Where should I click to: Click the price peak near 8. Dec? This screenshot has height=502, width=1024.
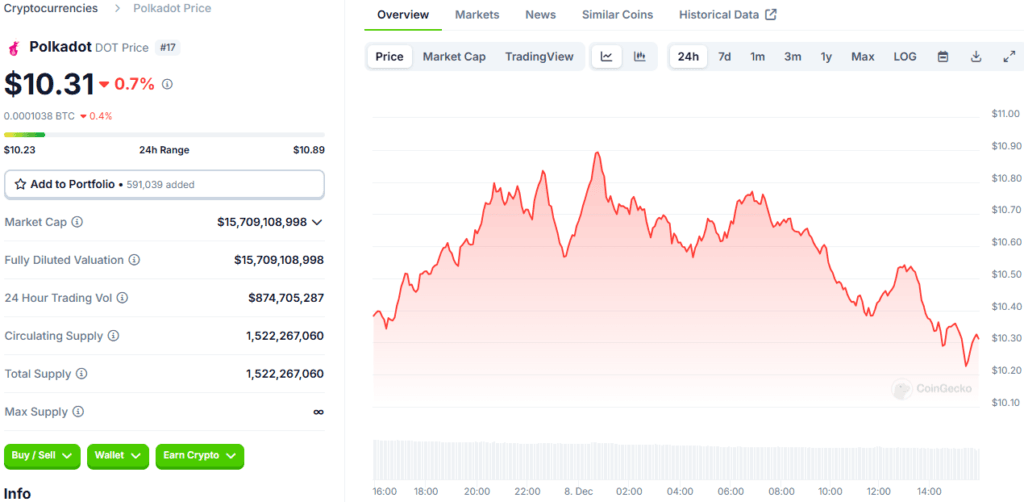tap(596, 153)
